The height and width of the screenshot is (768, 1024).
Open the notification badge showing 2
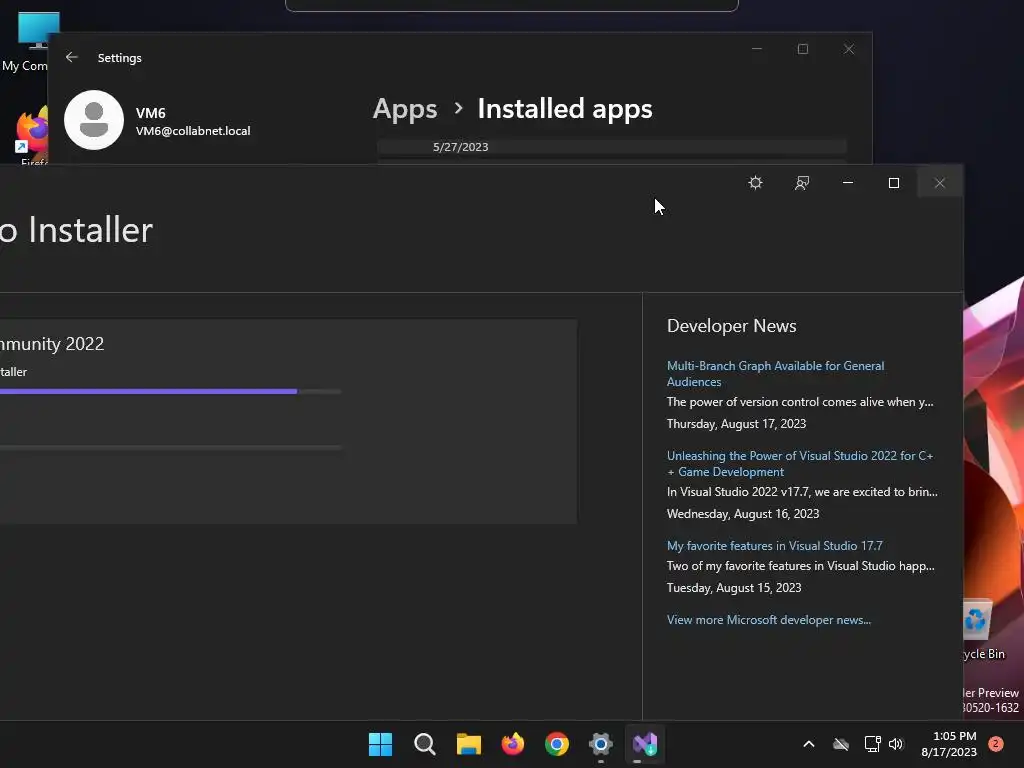click(996, 744)
